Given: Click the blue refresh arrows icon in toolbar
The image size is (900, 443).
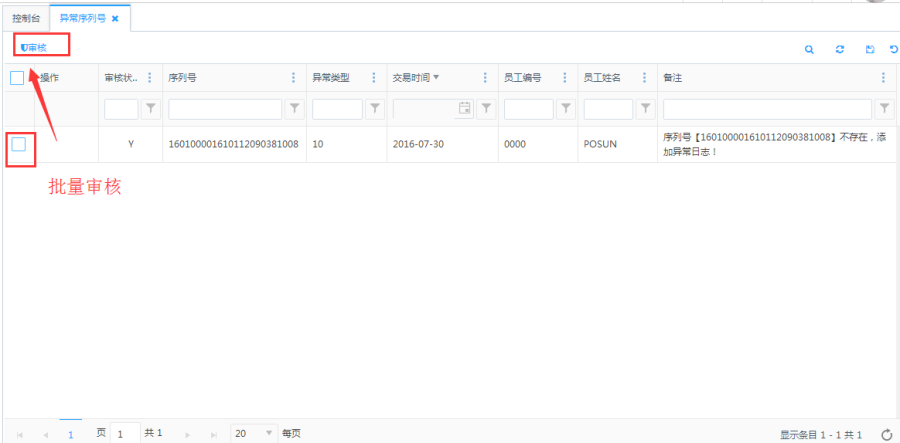Looking at the screenshot, I should pos(840,48).
